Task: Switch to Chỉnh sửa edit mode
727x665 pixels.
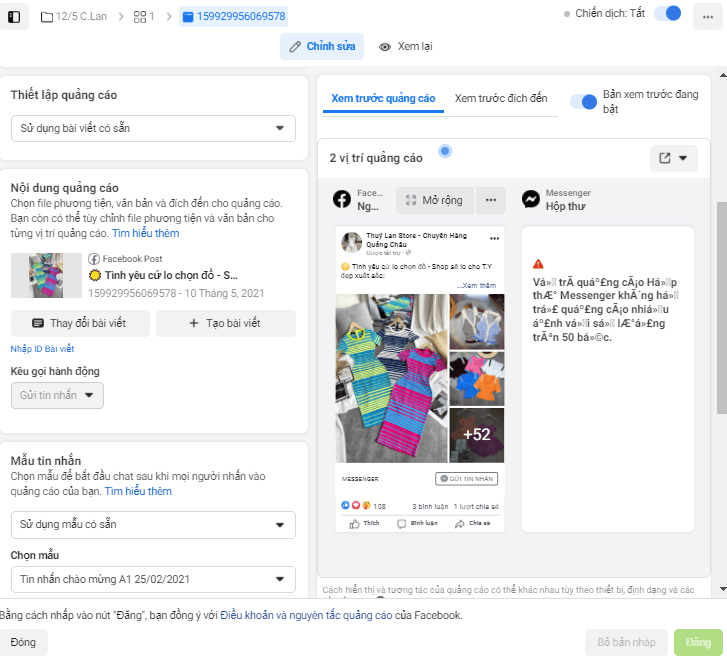Action: 322,46
